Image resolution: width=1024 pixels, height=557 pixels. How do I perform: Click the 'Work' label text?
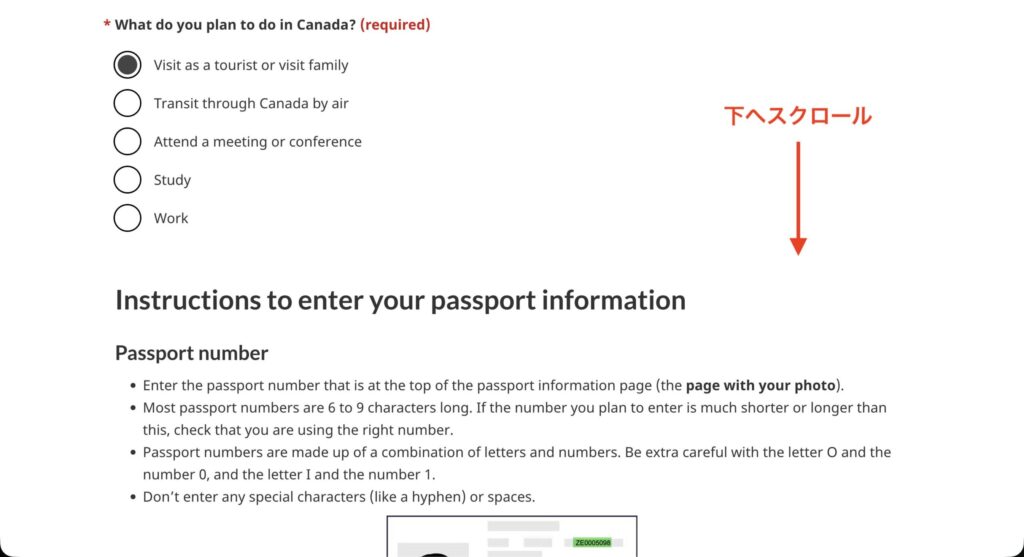171,218
